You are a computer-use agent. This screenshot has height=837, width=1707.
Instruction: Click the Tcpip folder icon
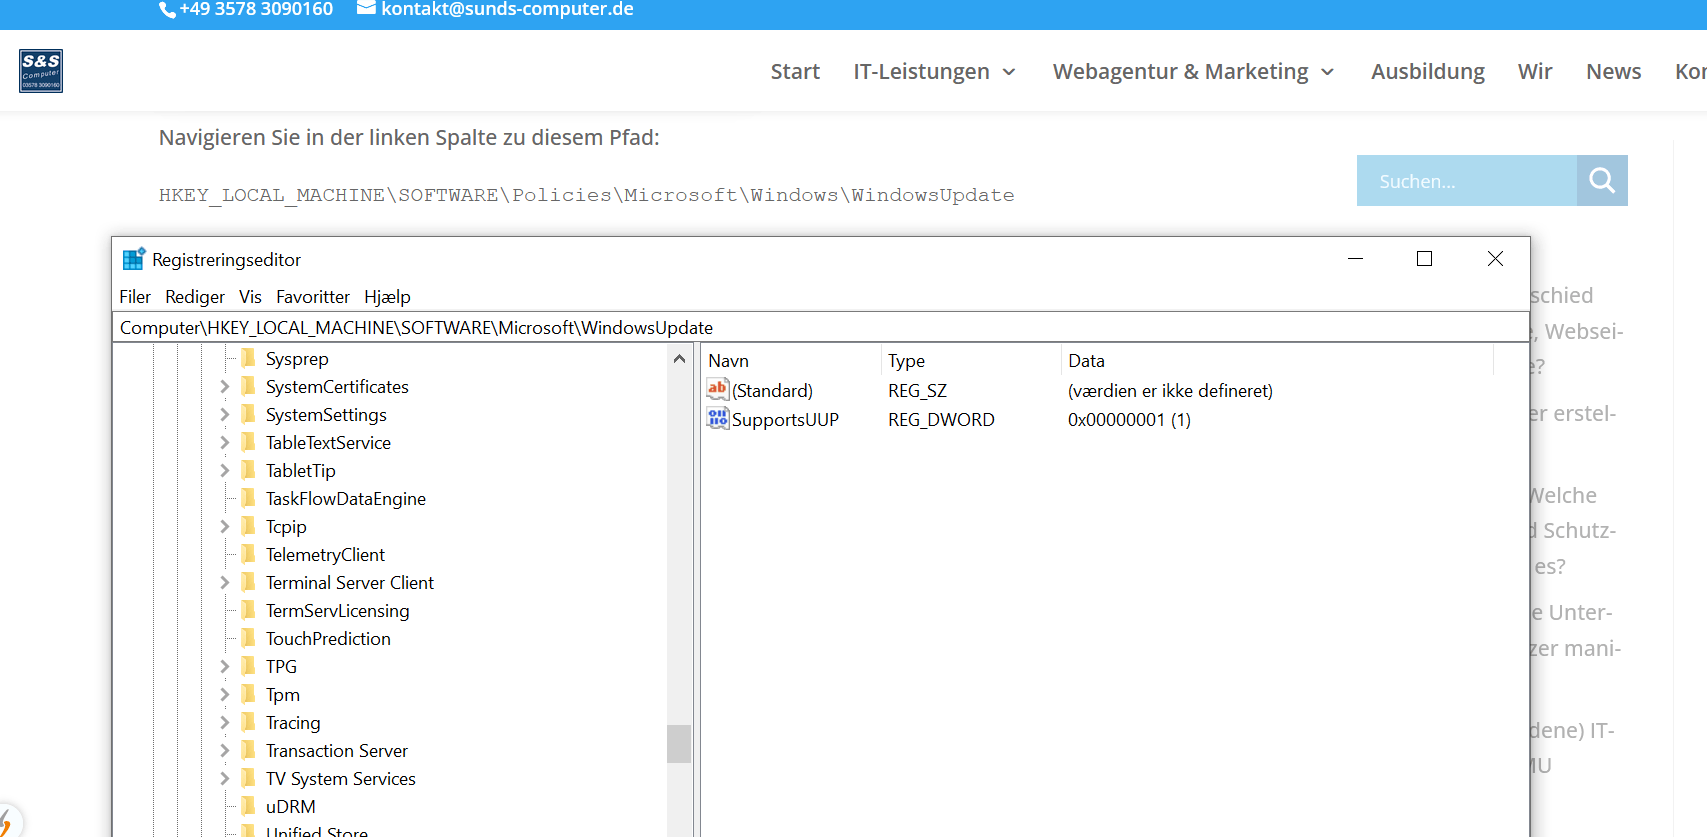[249, 526]
